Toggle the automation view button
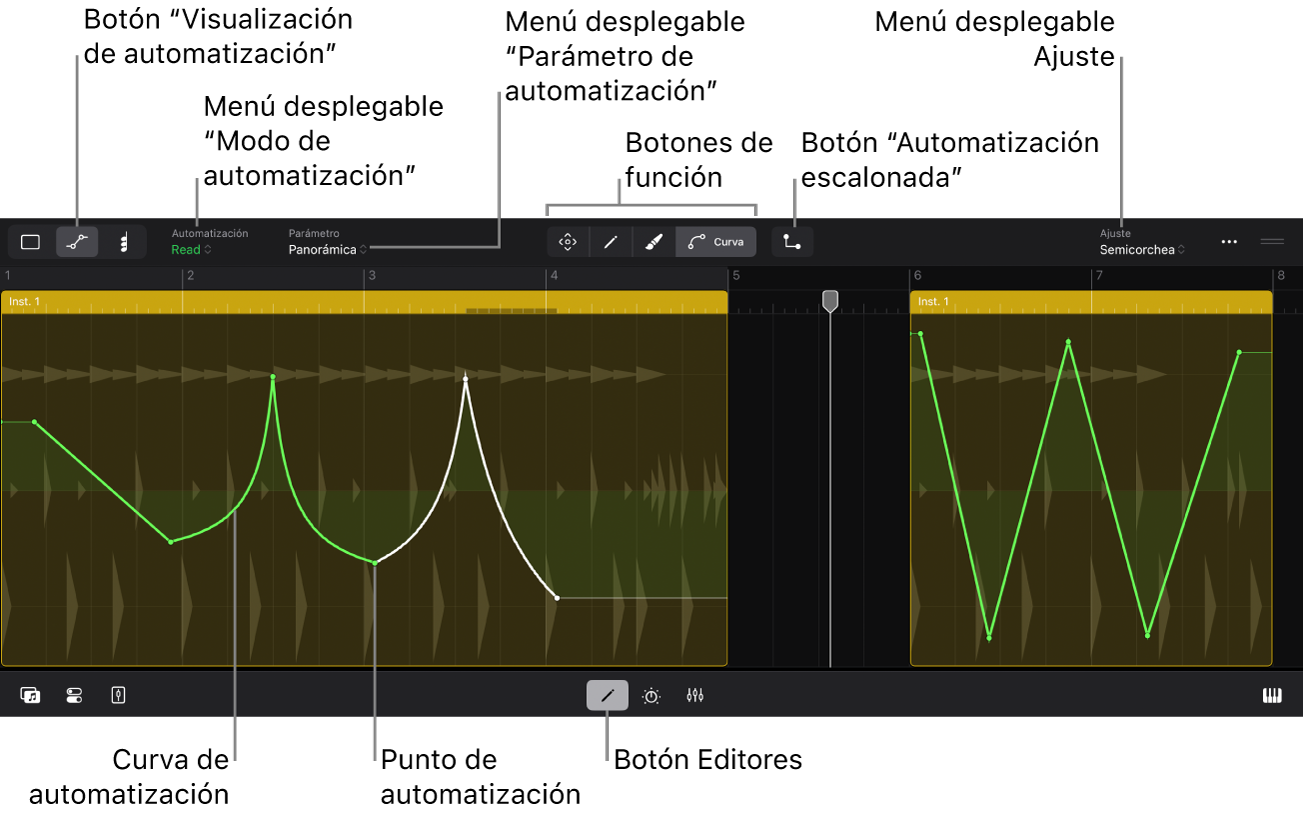Viewport: 1303px width, 817px height. tap(77, 242)
